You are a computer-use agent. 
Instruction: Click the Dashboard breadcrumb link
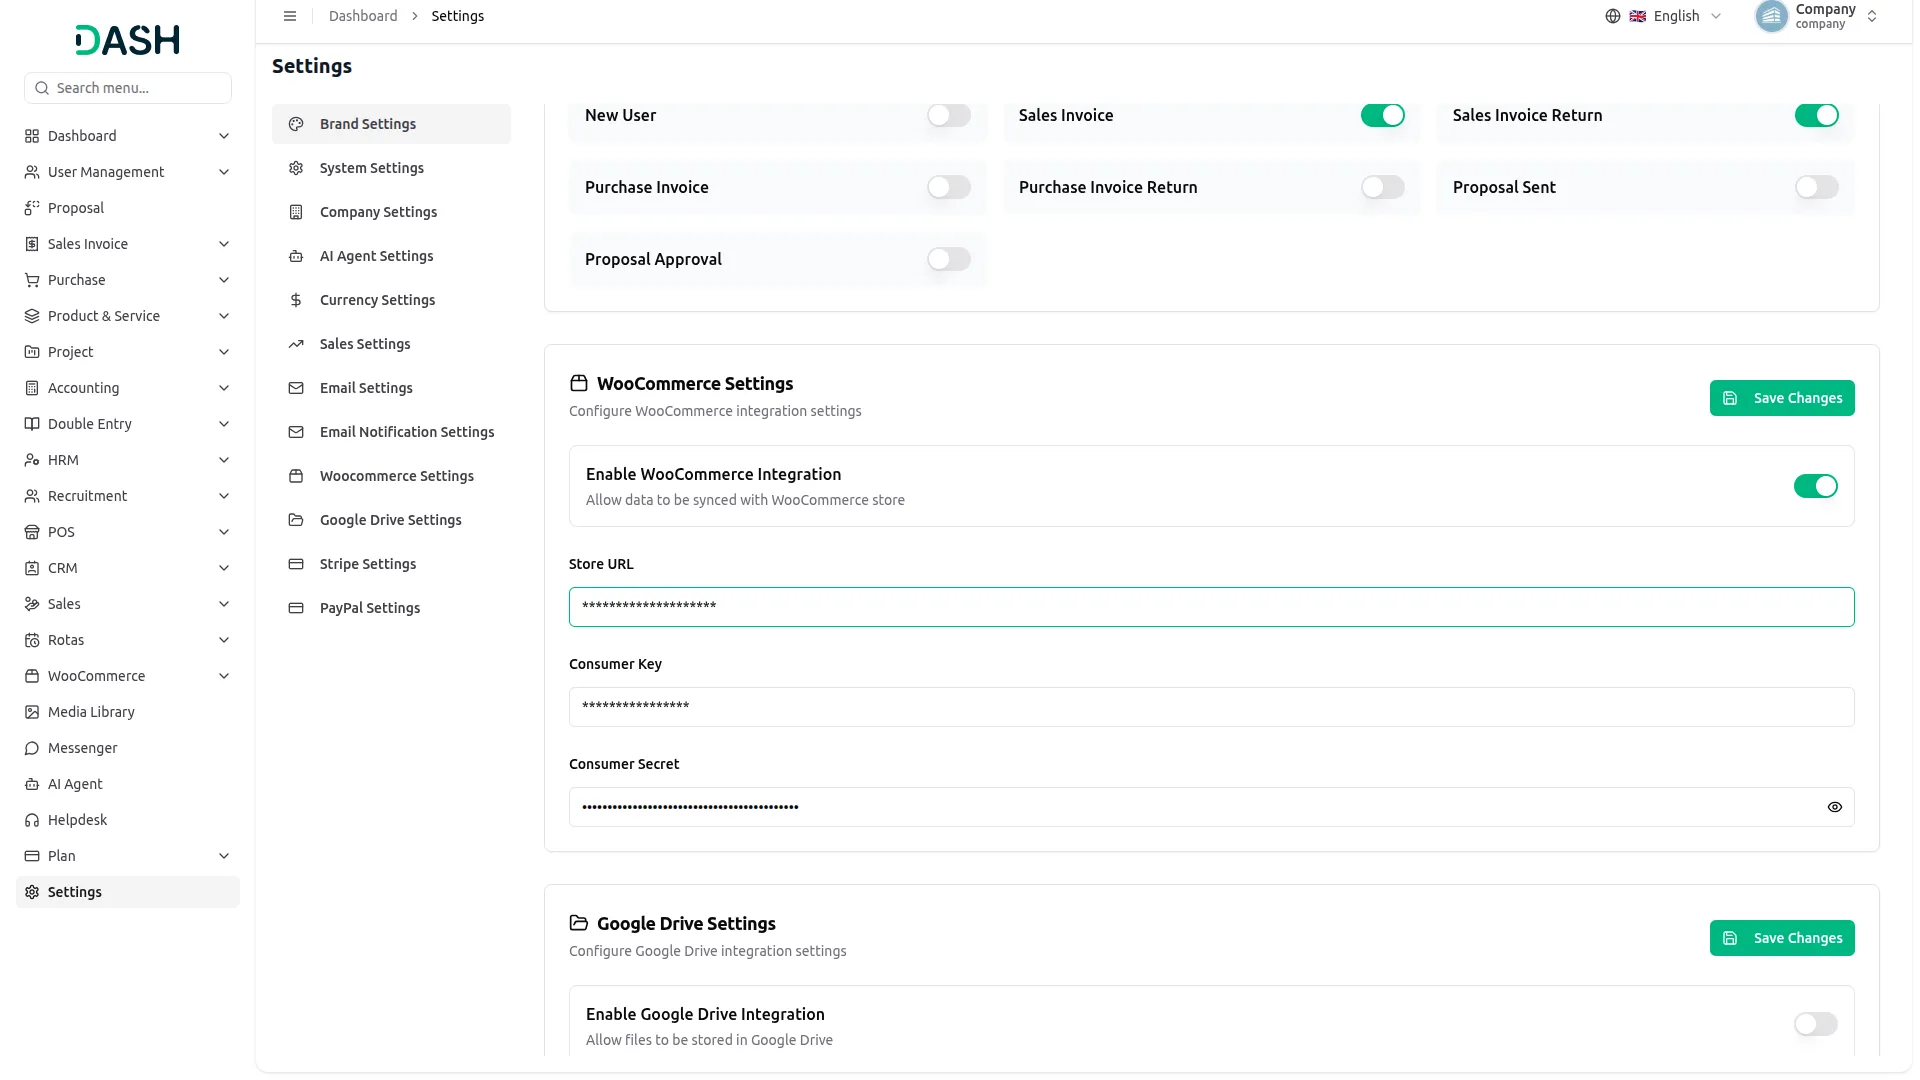coord(362,16)
